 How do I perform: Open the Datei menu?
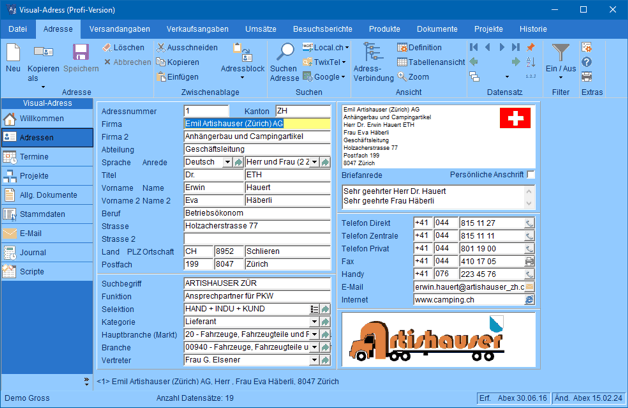coord(18,29)
